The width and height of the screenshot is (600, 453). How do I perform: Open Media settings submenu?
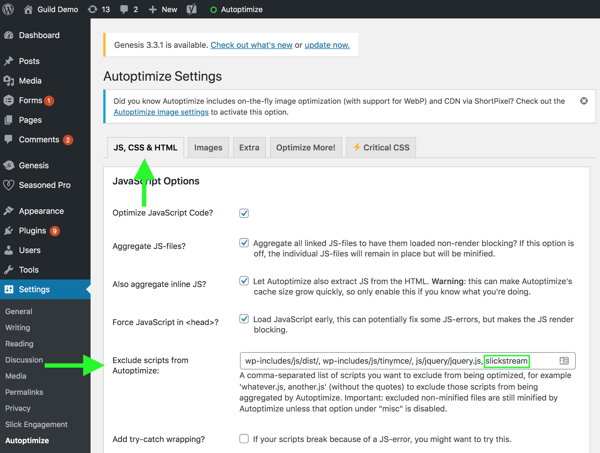pyautogui.click(x=16, y=376)
